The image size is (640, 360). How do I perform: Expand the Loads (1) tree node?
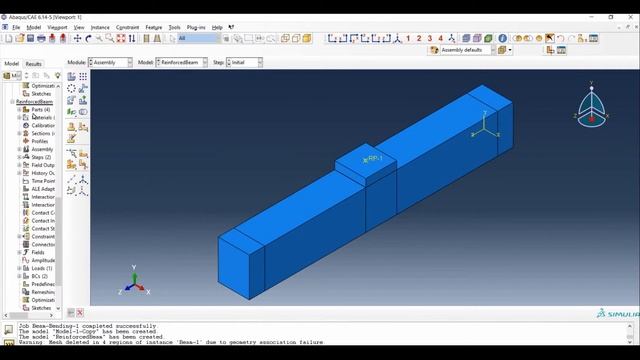coord(19,268)
